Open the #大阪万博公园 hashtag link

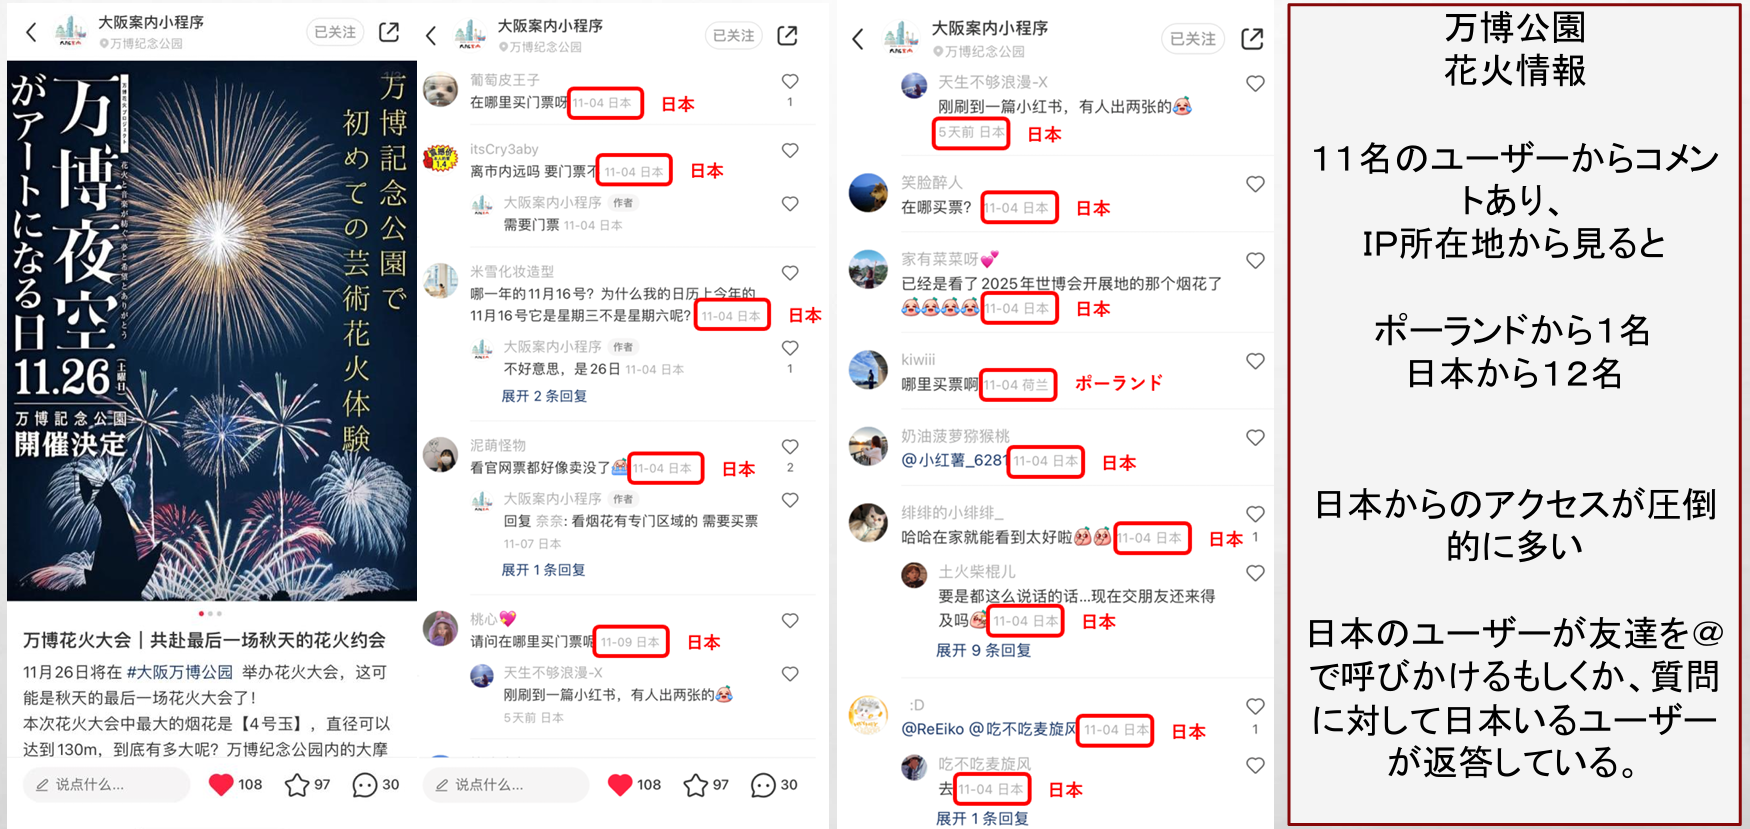coord(180,672)
